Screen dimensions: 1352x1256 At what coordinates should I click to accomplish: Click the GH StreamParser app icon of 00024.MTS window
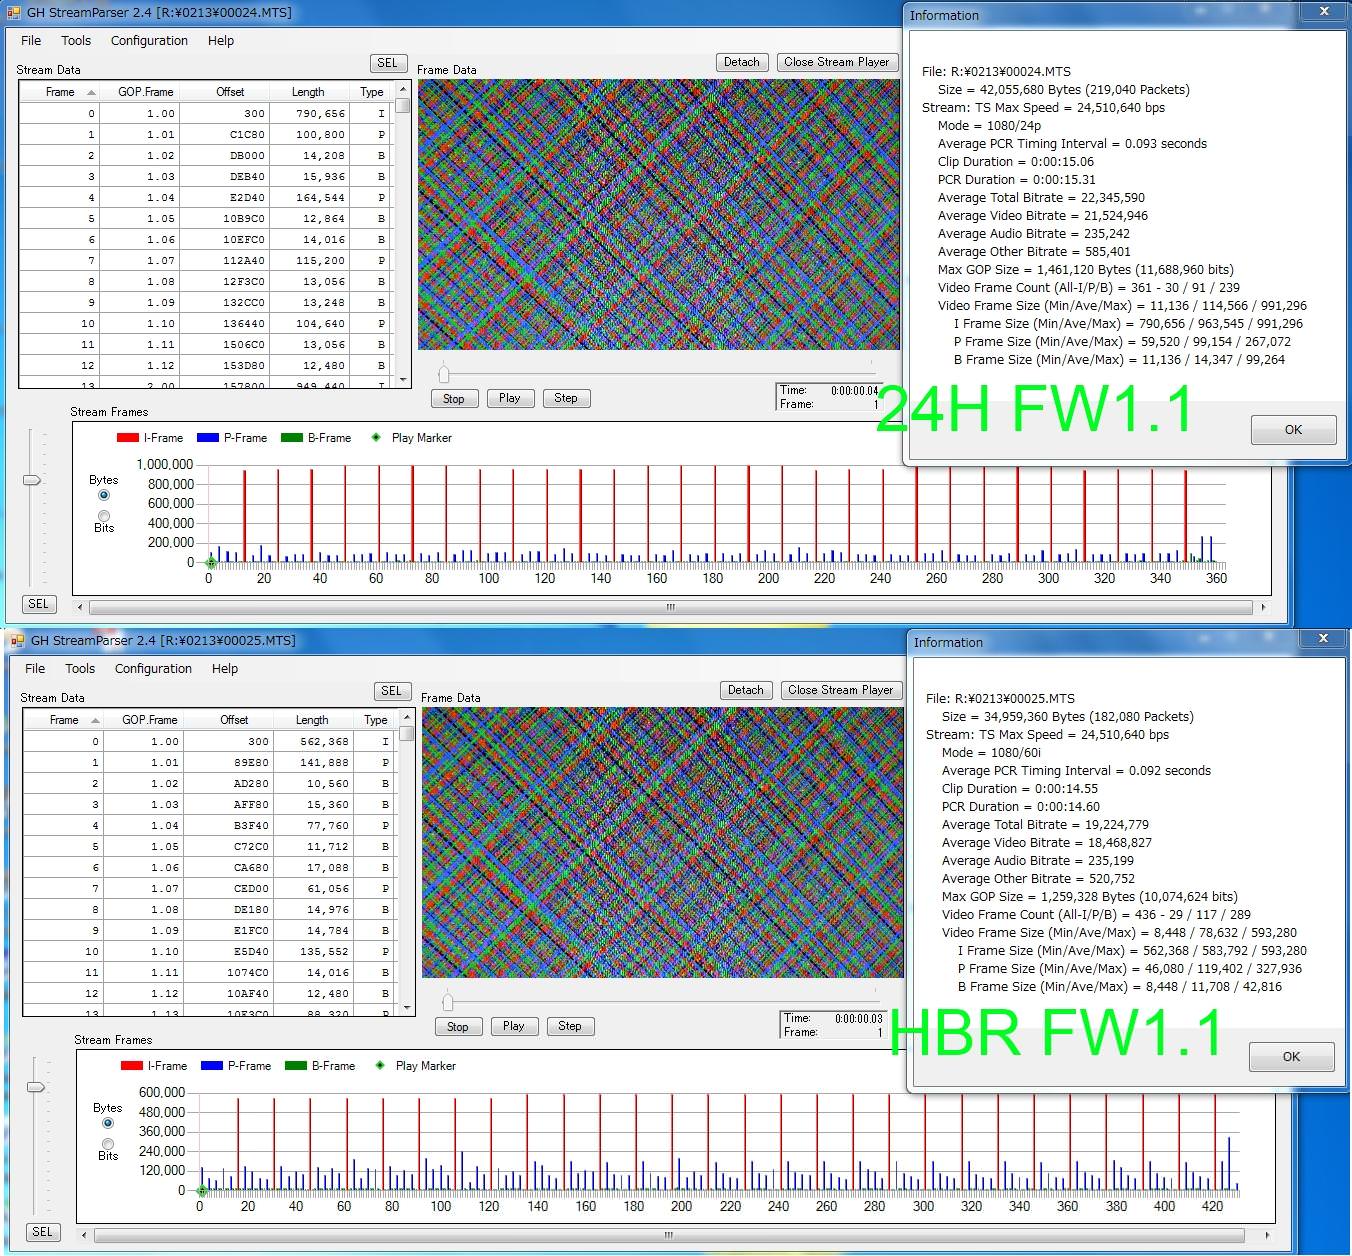(x=13, y=13)
